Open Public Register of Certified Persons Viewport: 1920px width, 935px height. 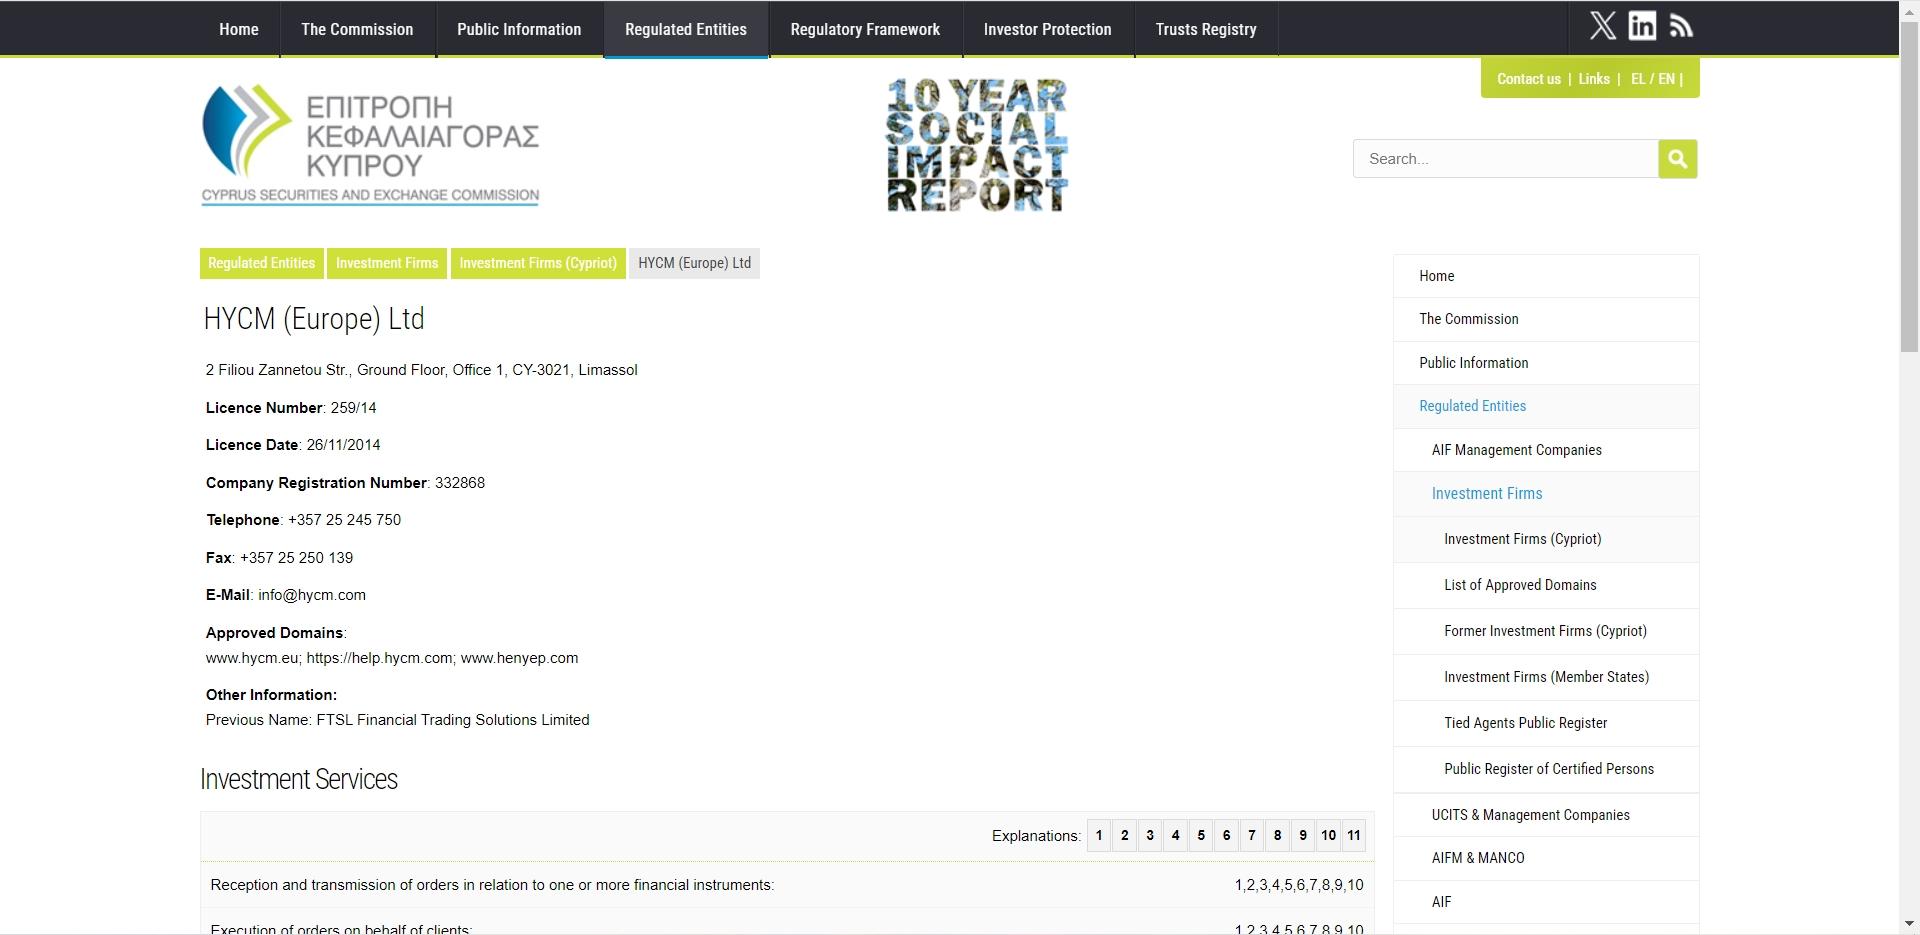pyautogui.click(x=1546, y=769)
